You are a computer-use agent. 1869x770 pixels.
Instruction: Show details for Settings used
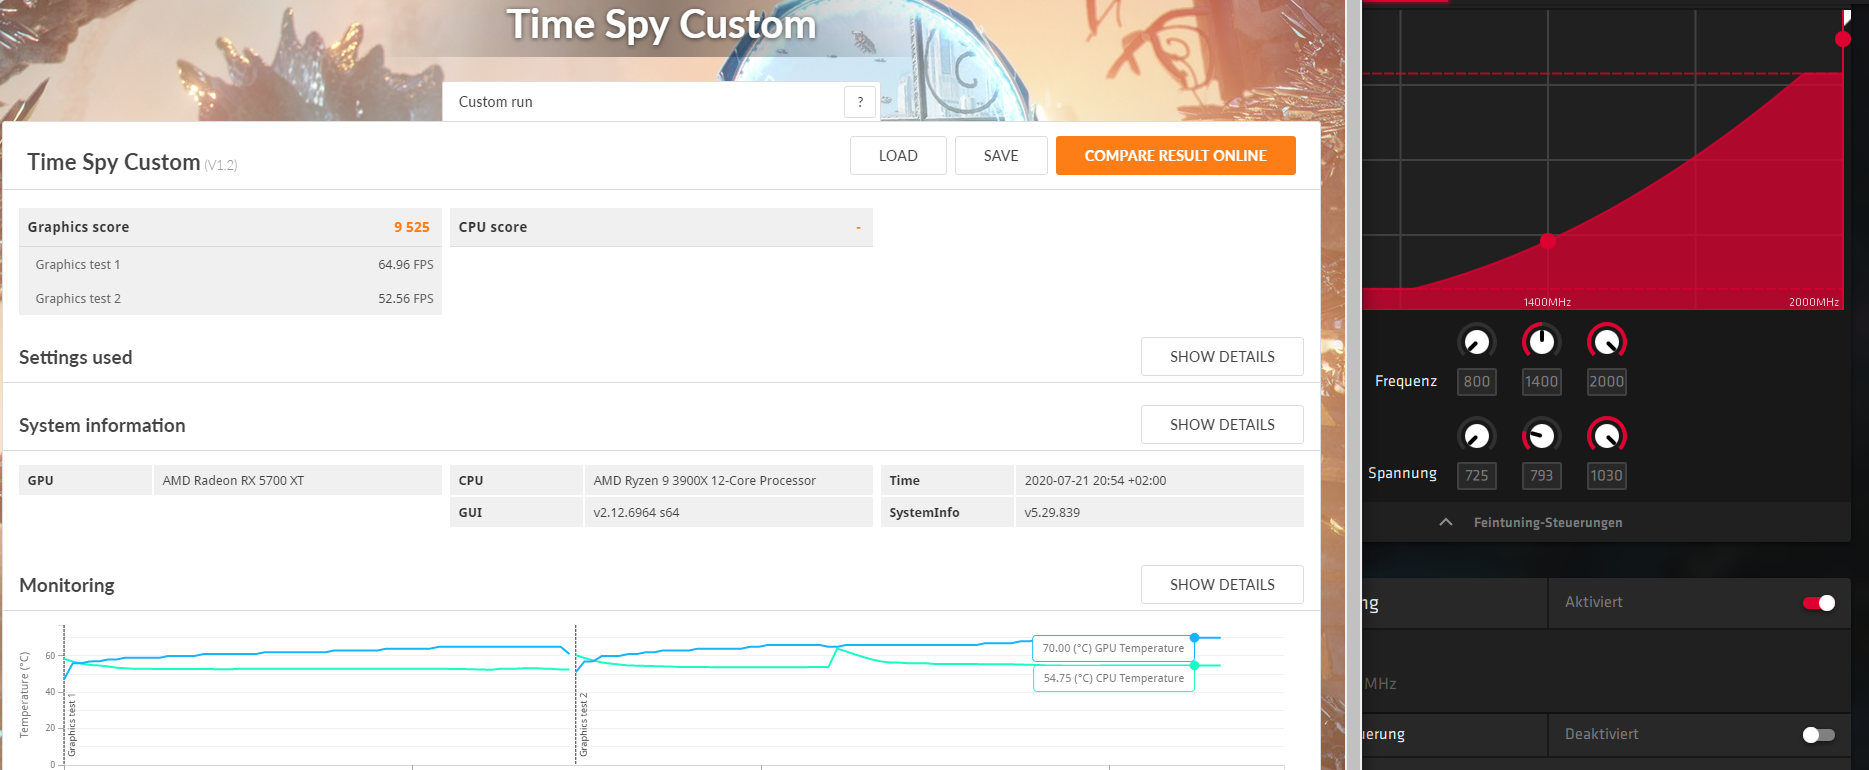coord(1222,357)
